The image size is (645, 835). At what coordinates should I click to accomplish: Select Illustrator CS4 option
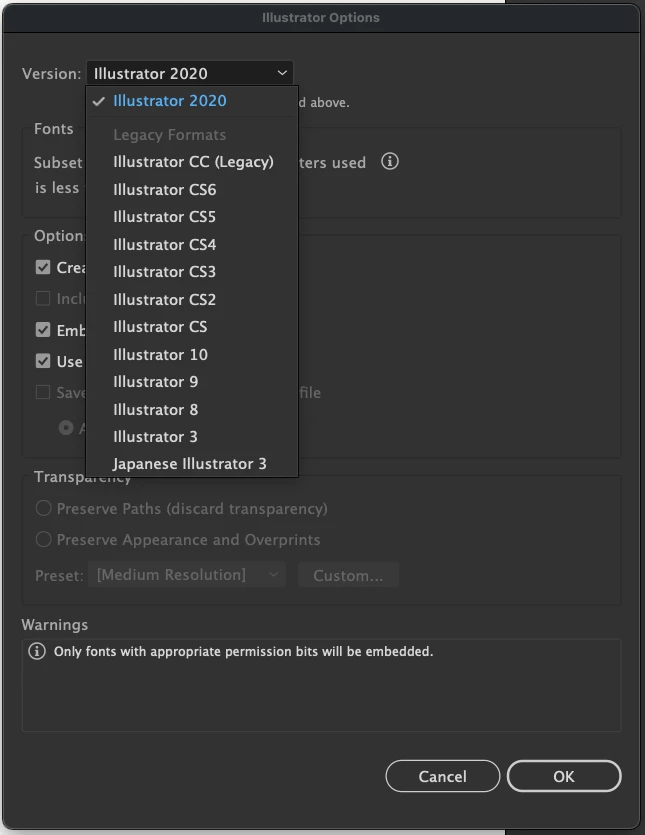pyautogui.click(x=192, y=244)
